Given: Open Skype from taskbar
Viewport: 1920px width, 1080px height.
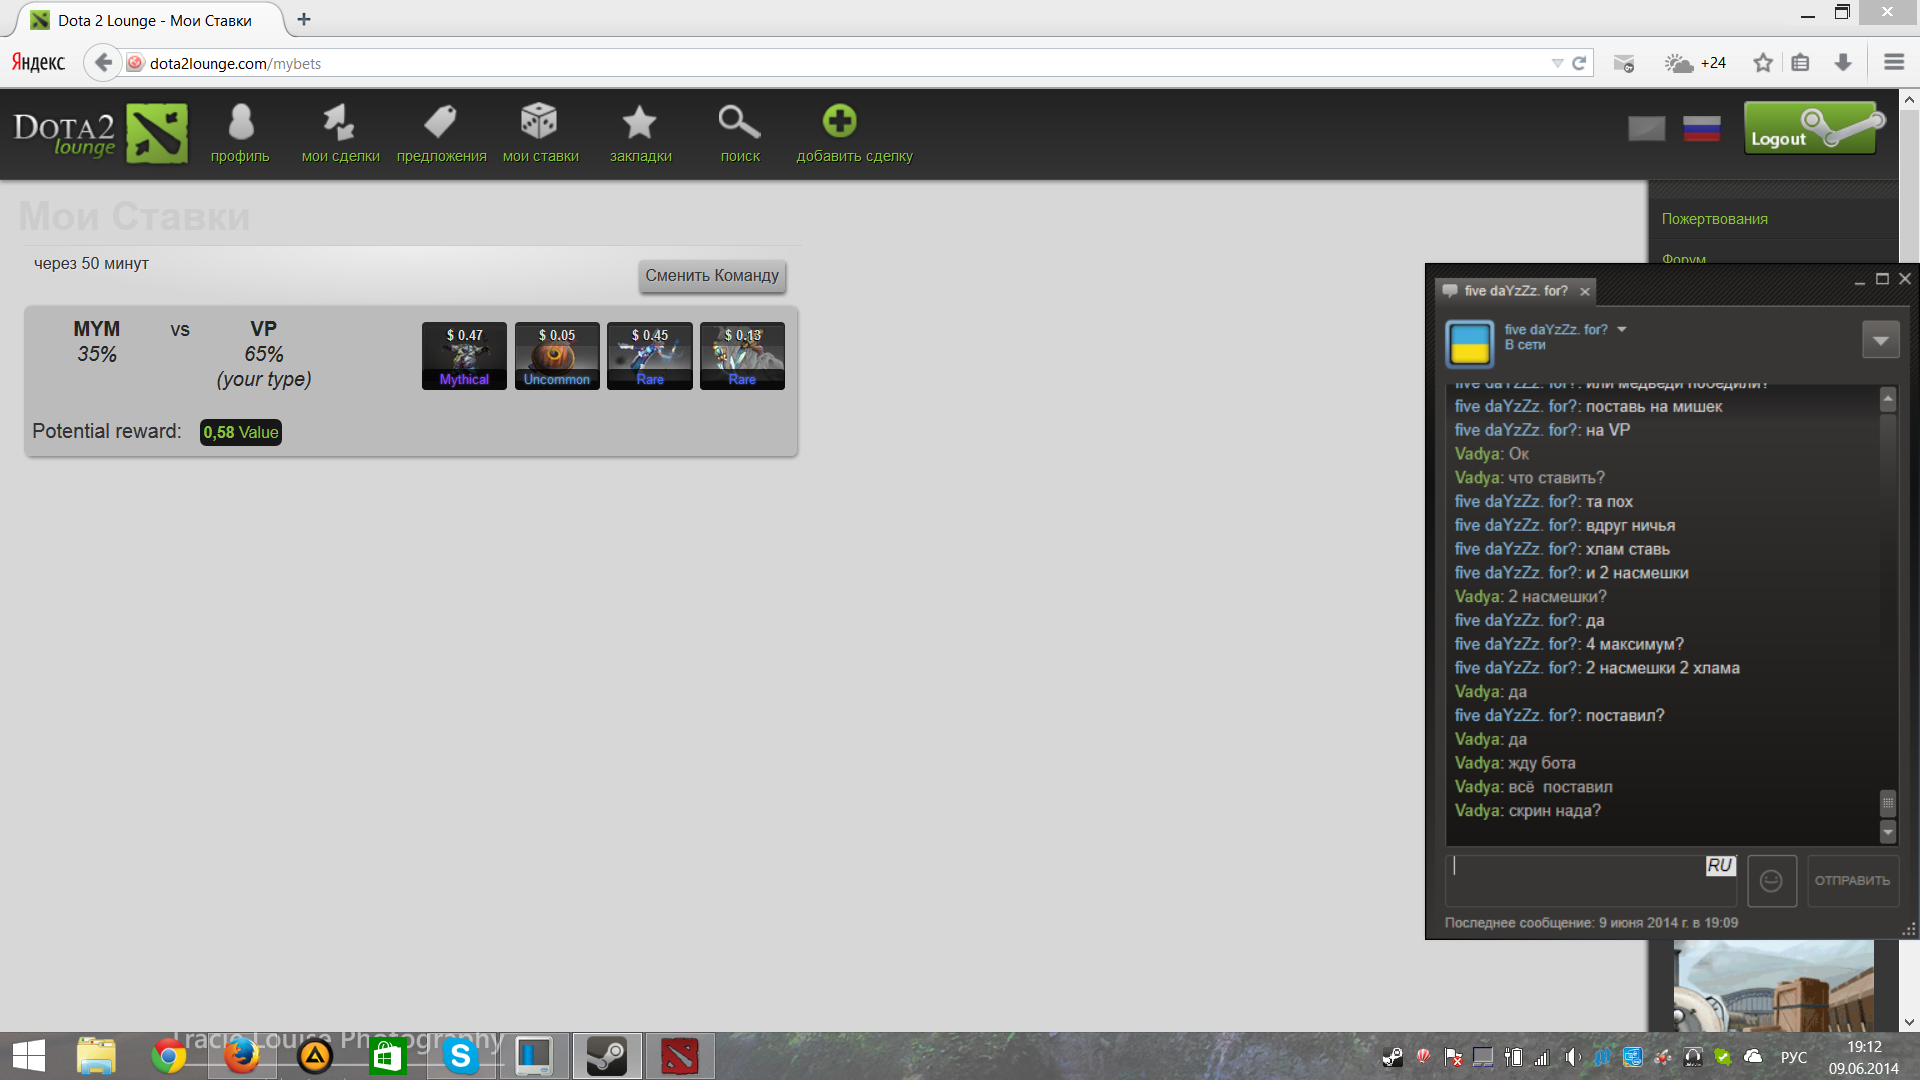Looking at the screenshot, I should [x=461, y=1056].
